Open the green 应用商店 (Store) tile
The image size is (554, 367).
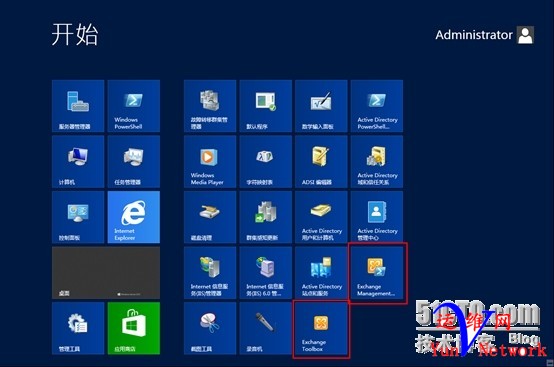tap(134, 328)
